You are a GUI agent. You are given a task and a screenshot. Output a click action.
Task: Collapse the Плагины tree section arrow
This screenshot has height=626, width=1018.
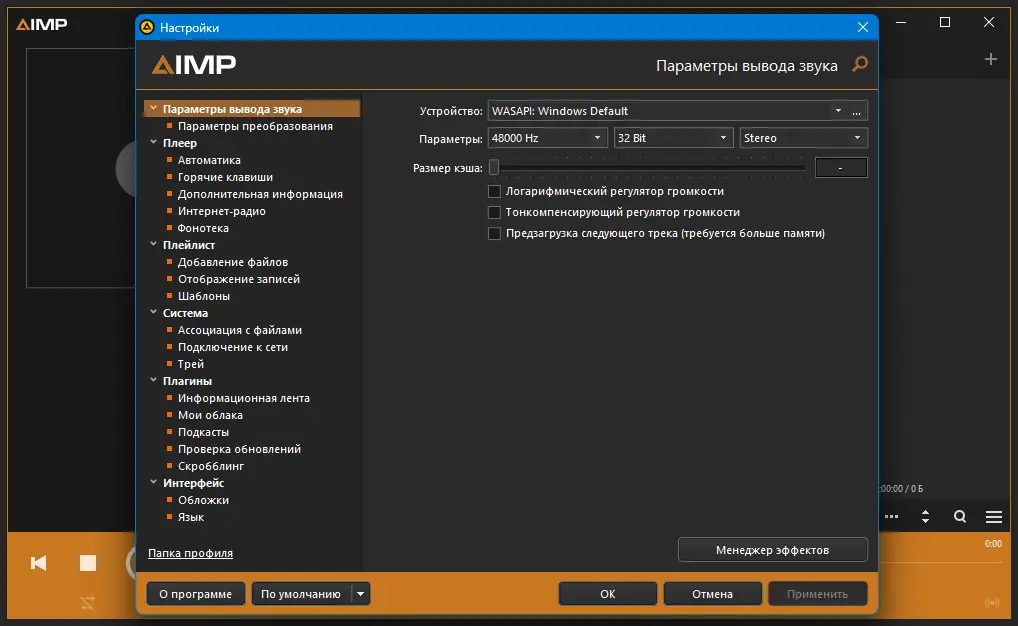(x=154, y=381)
